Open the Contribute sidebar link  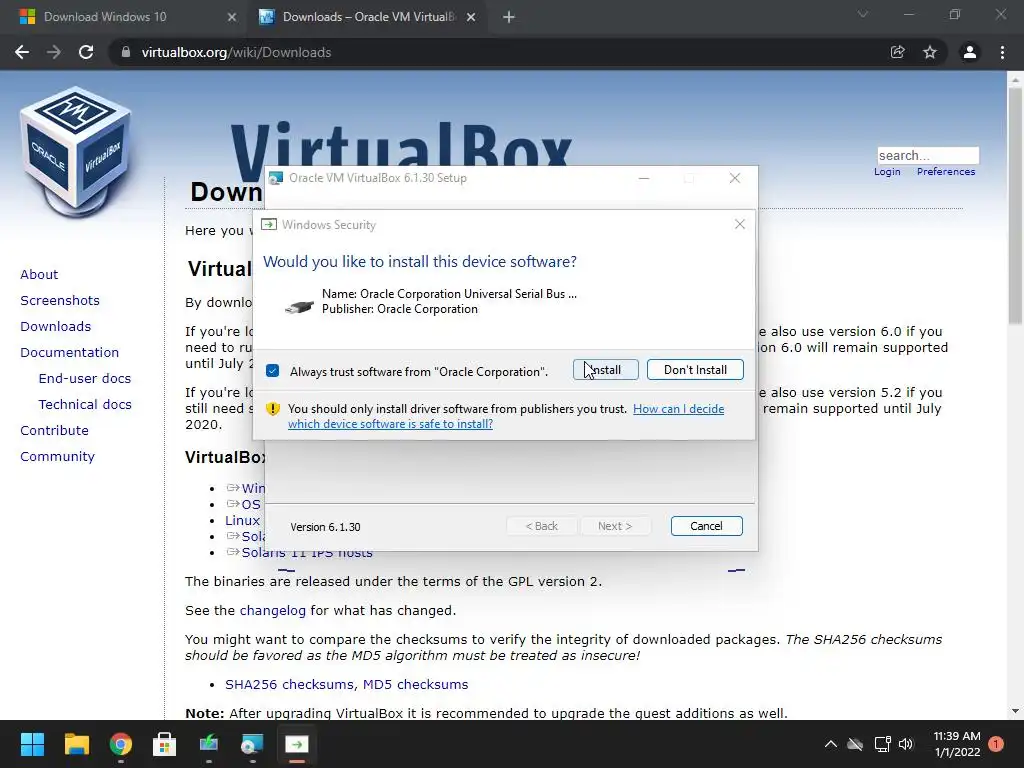point(54,430)
